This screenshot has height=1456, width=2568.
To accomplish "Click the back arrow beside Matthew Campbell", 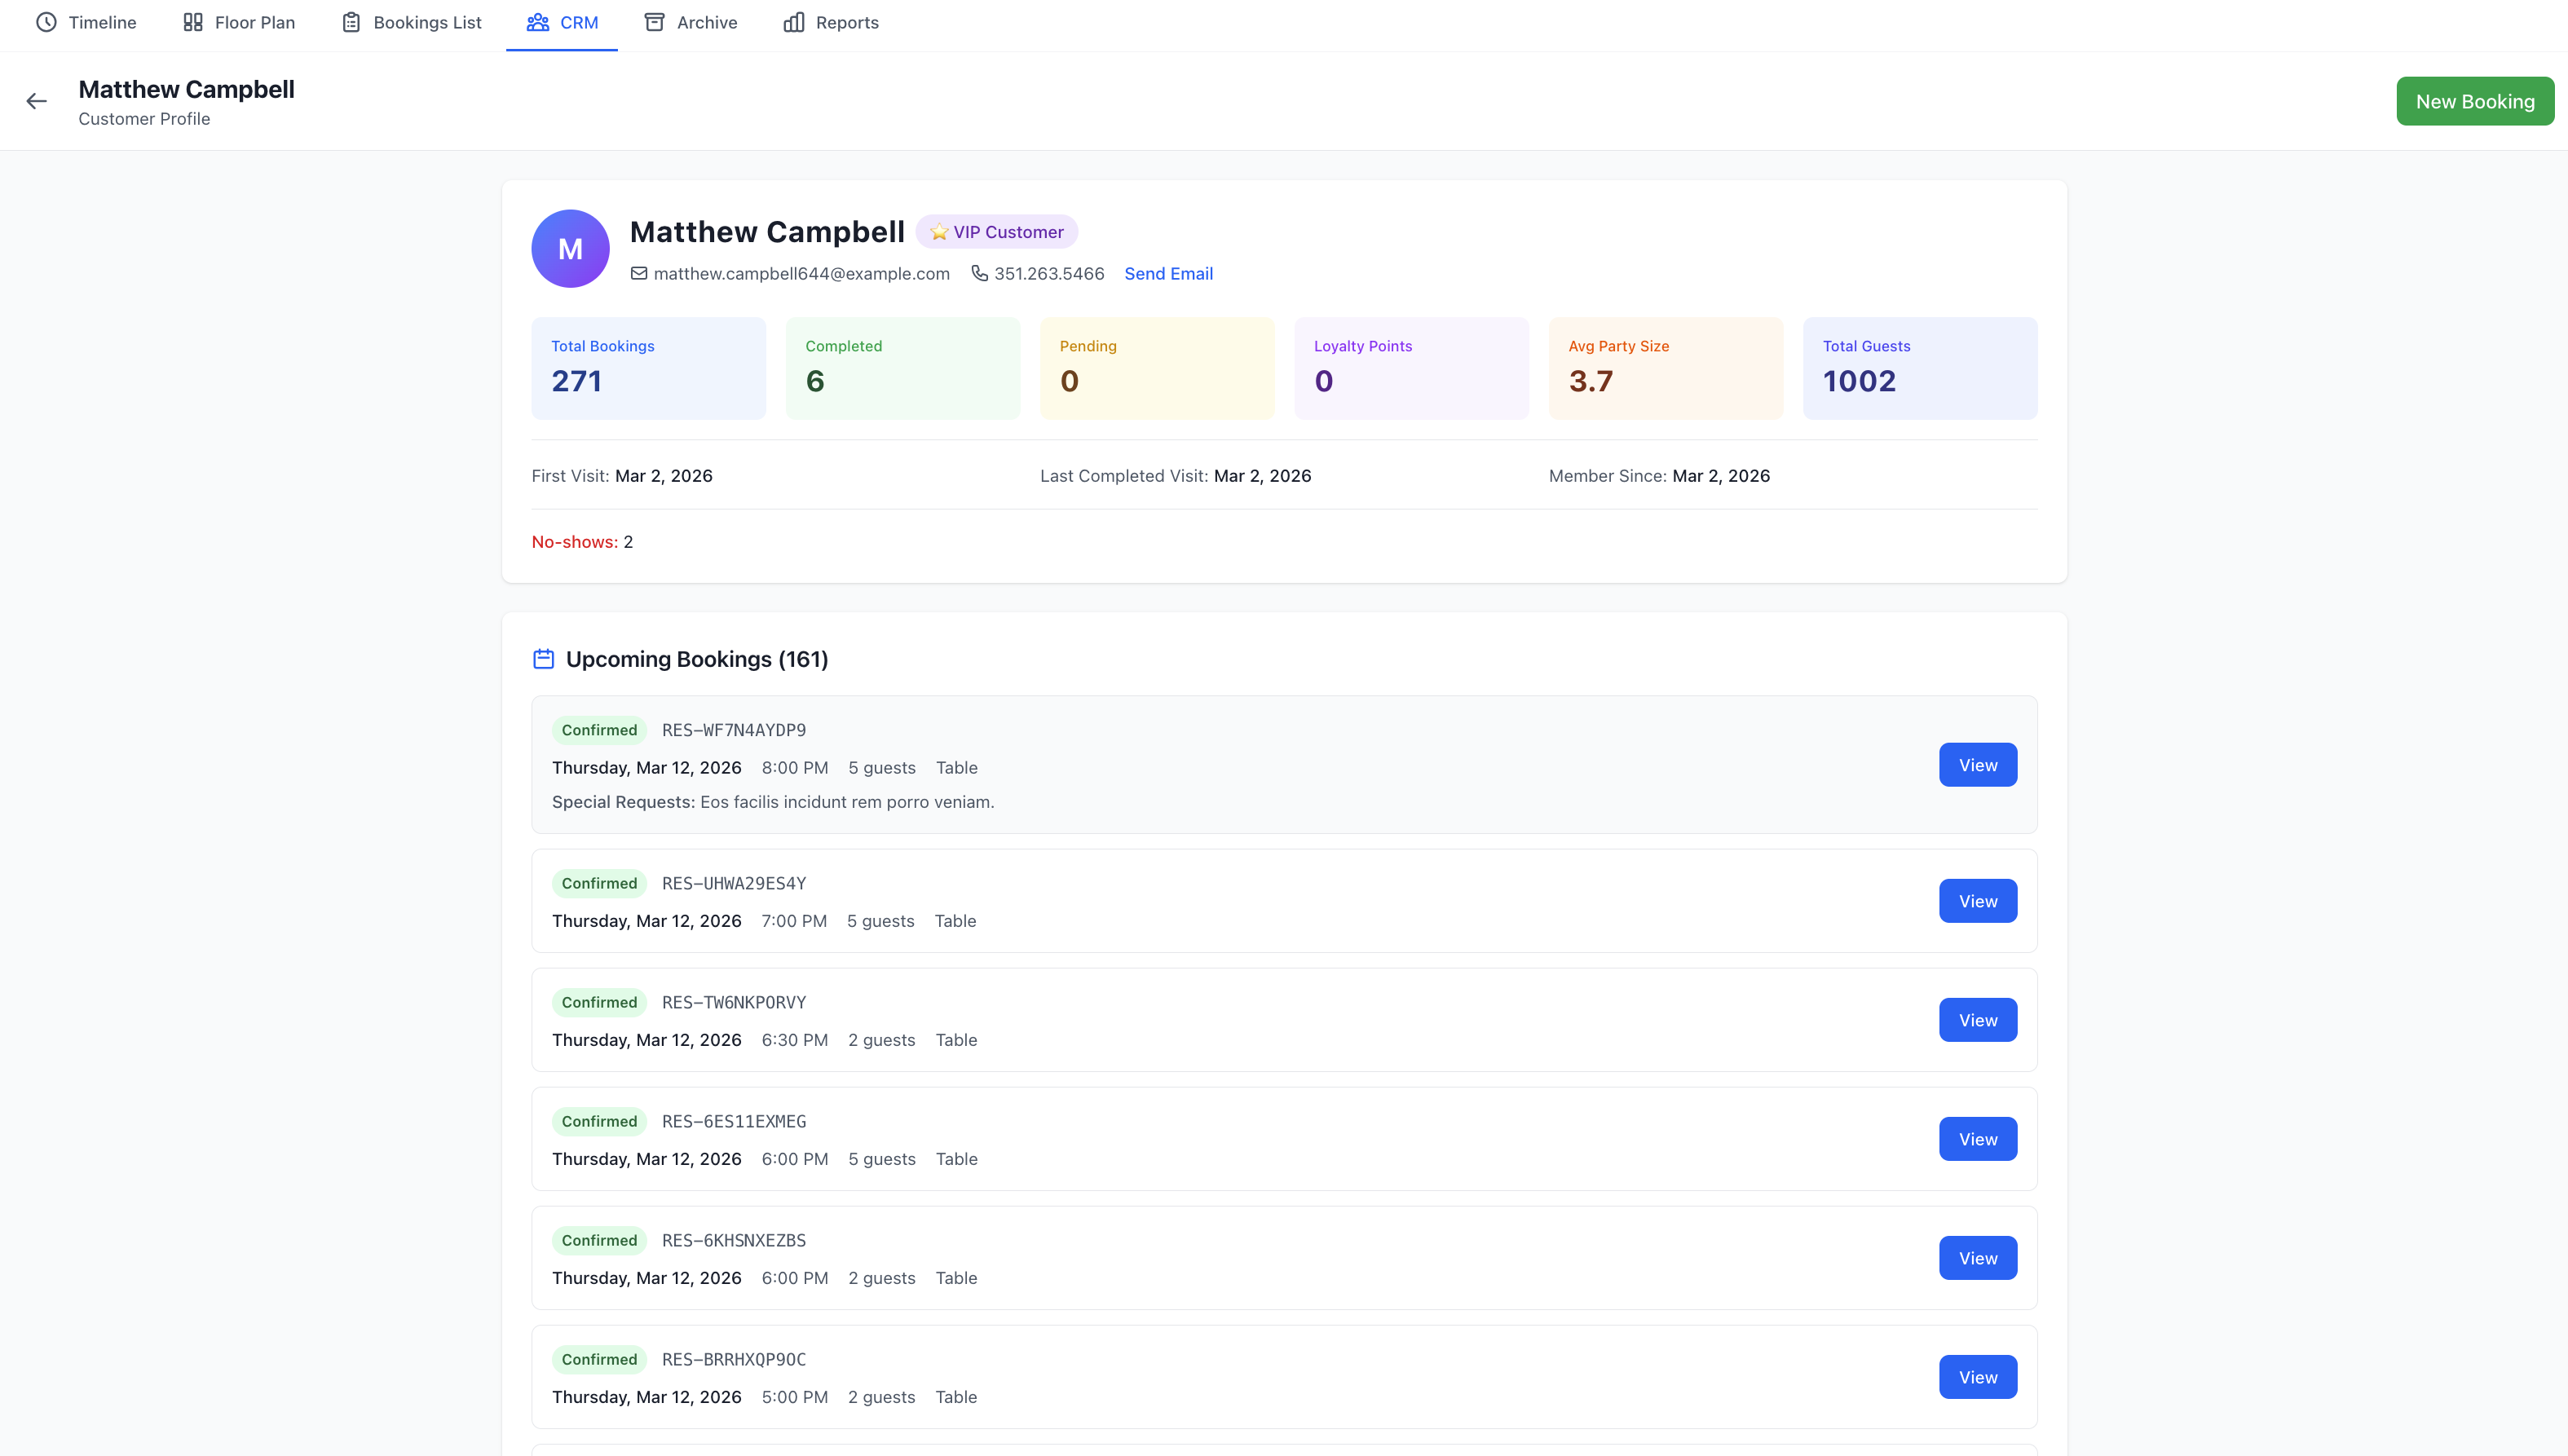I will [x=36, y=100].
